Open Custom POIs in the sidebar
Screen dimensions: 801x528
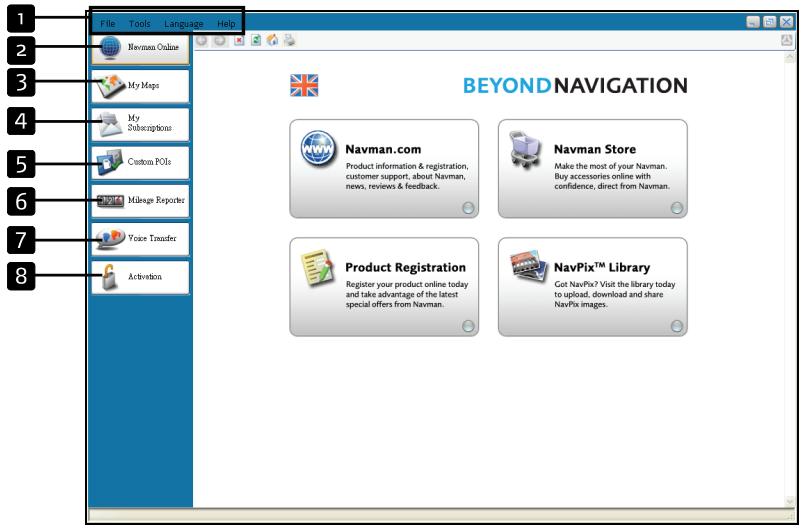coord(140,162)
